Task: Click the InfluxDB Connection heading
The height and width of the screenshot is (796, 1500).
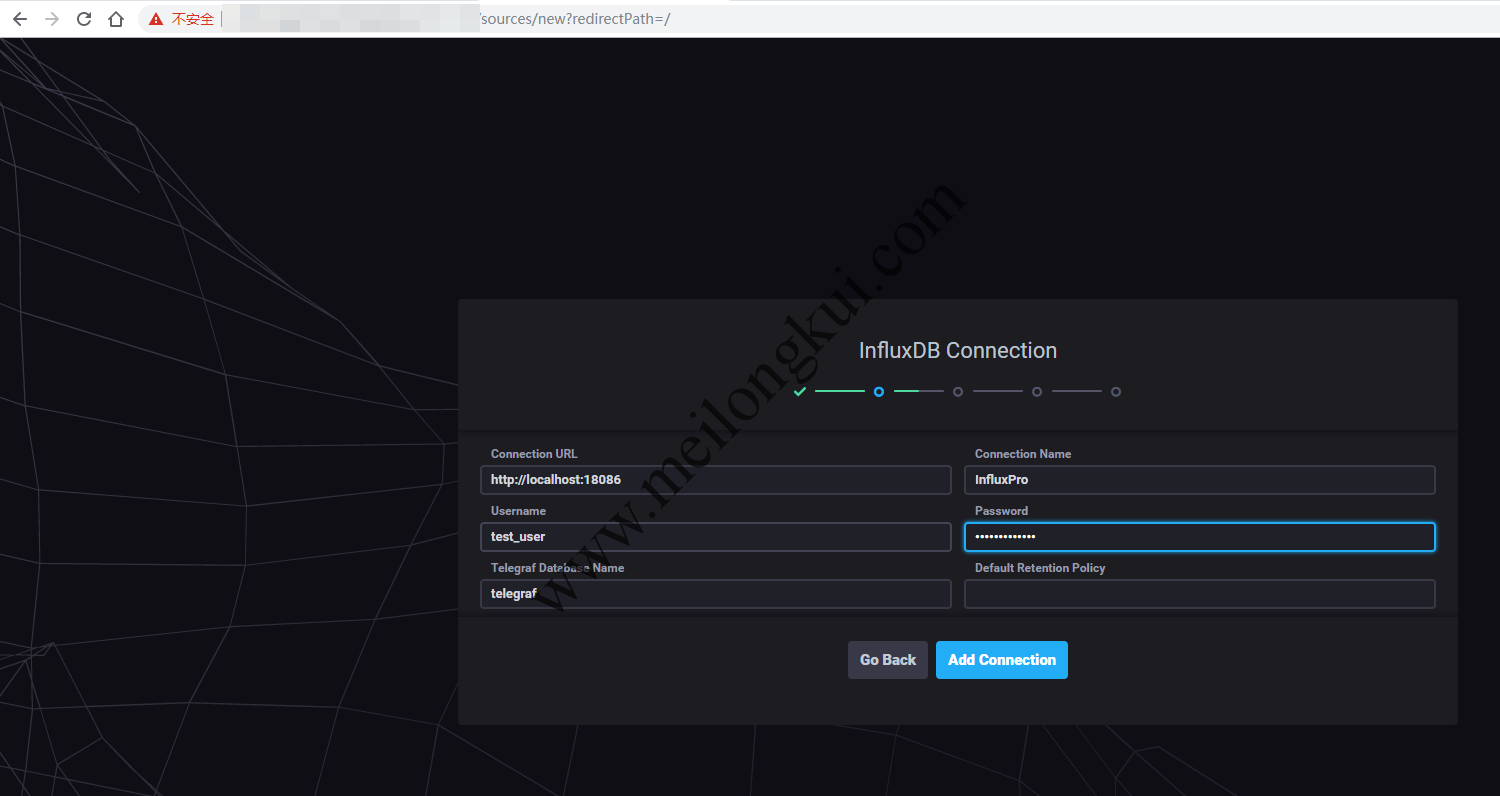Action: coord(958,351)
